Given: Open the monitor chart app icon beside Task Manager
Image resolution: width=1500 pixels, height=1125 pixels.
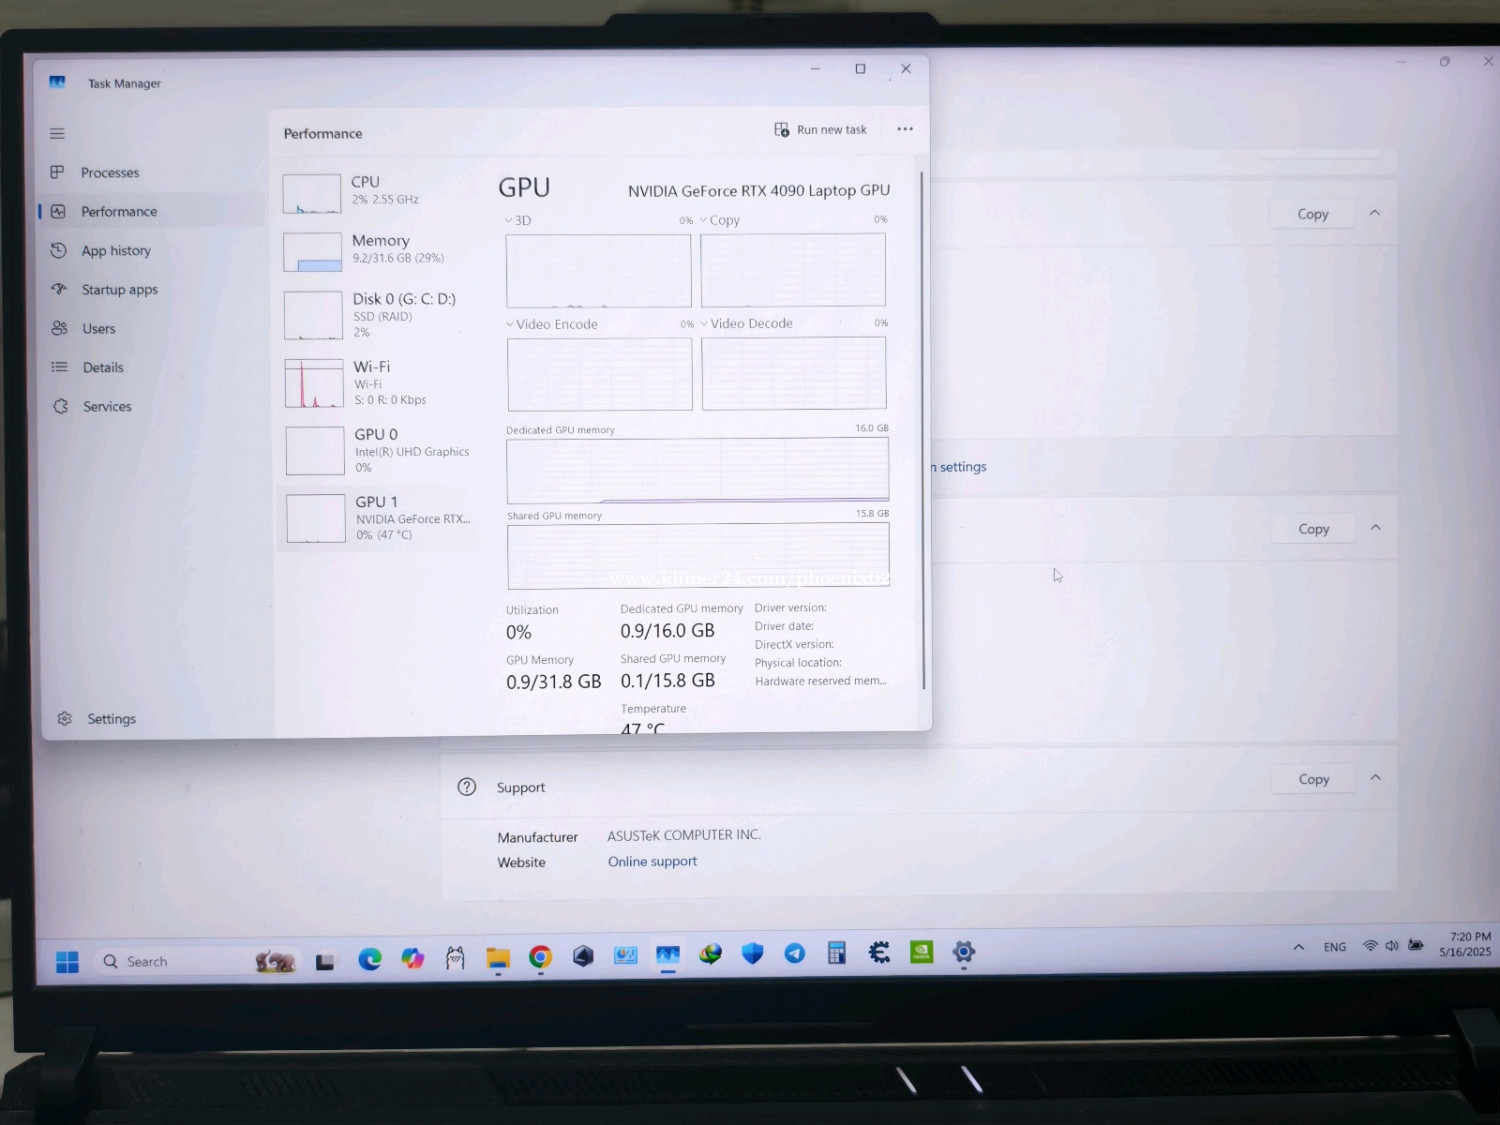Looking at the screenshot, I should click(x=626, y=955).
